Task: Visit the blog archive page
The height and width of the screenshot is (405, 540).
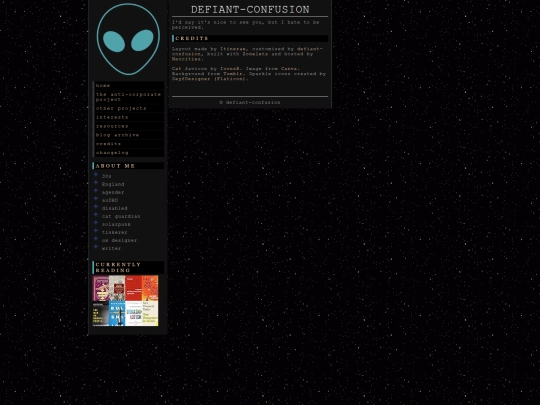Action: click(128, 135)
